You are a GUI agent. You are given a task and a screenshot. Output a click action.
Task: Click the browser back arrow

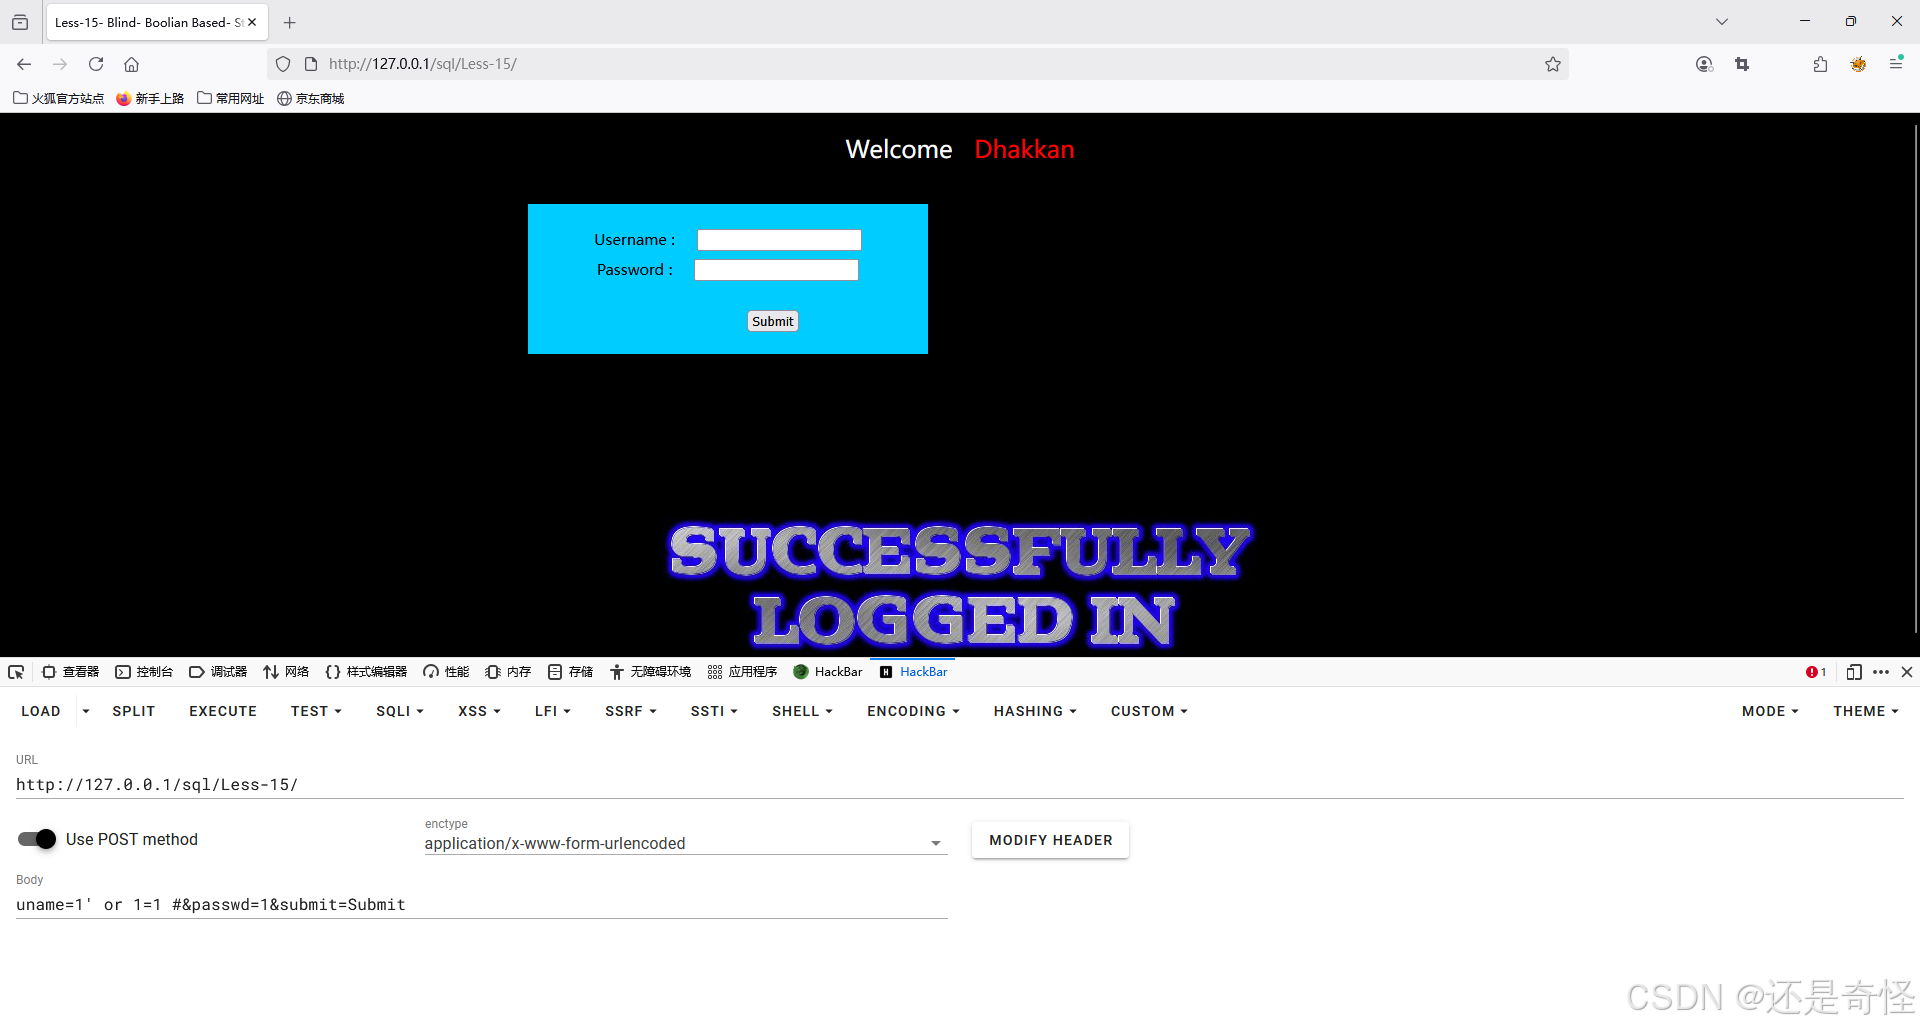tap(24, 64)
